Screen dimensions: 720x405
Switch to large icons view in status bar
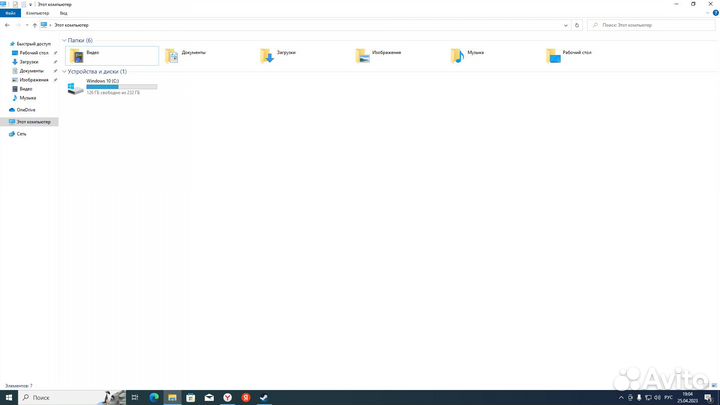(714, 386)
